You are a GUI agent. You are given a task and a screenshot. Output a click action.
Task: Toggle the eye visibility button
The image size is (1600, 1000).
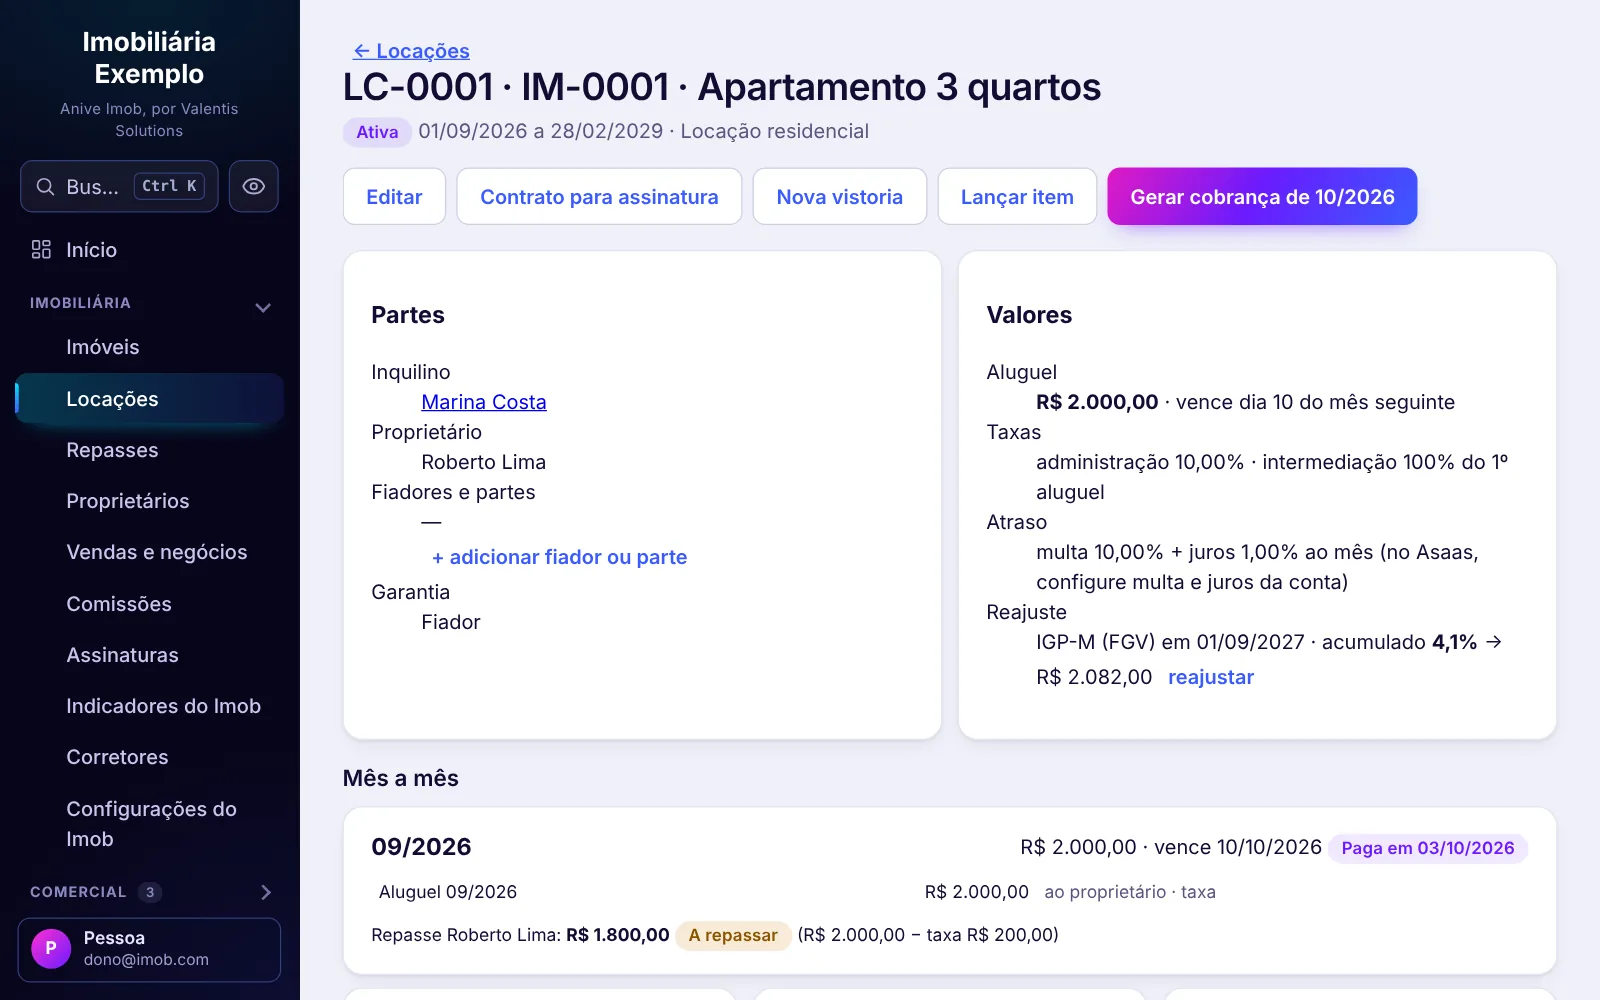point(254,187)
